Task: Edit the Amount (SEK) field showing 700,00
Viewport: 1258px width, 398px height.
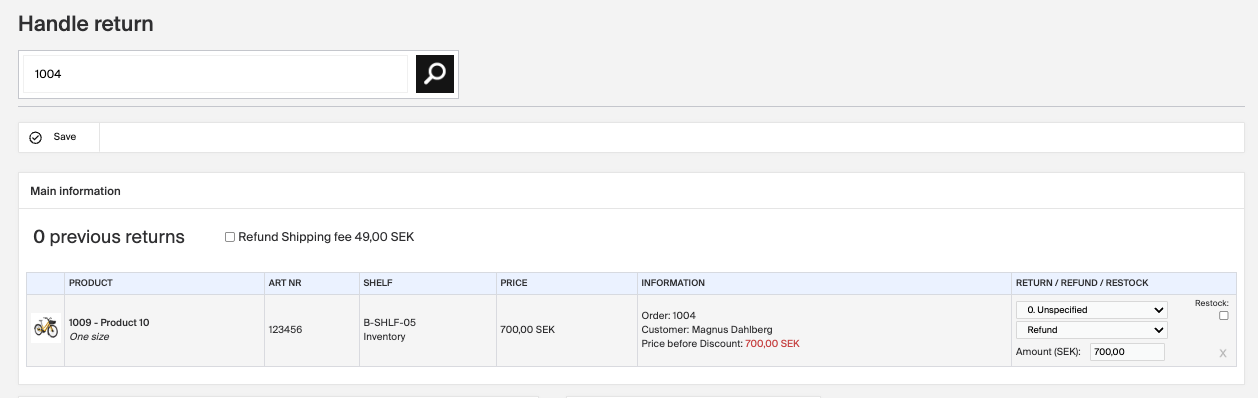Action: (x=1127, y=352)
